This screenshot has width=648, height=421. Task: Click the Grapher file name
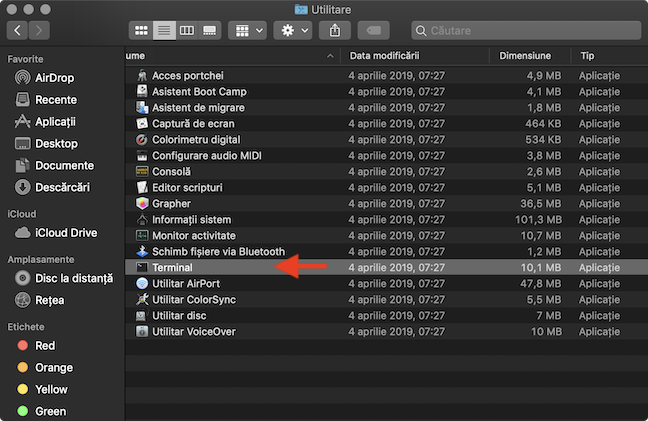[x=172, y=204]
